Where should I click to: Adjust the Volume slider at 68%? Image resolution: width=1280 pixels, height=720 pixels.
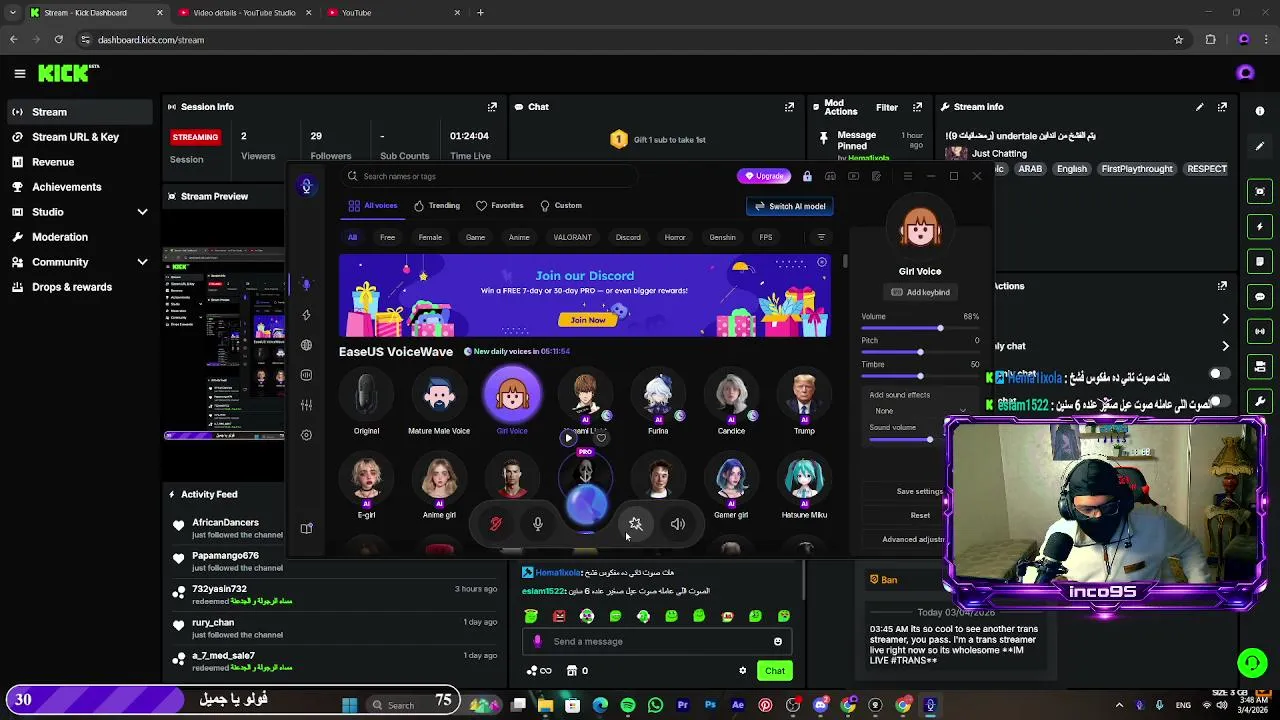point(940,328)
